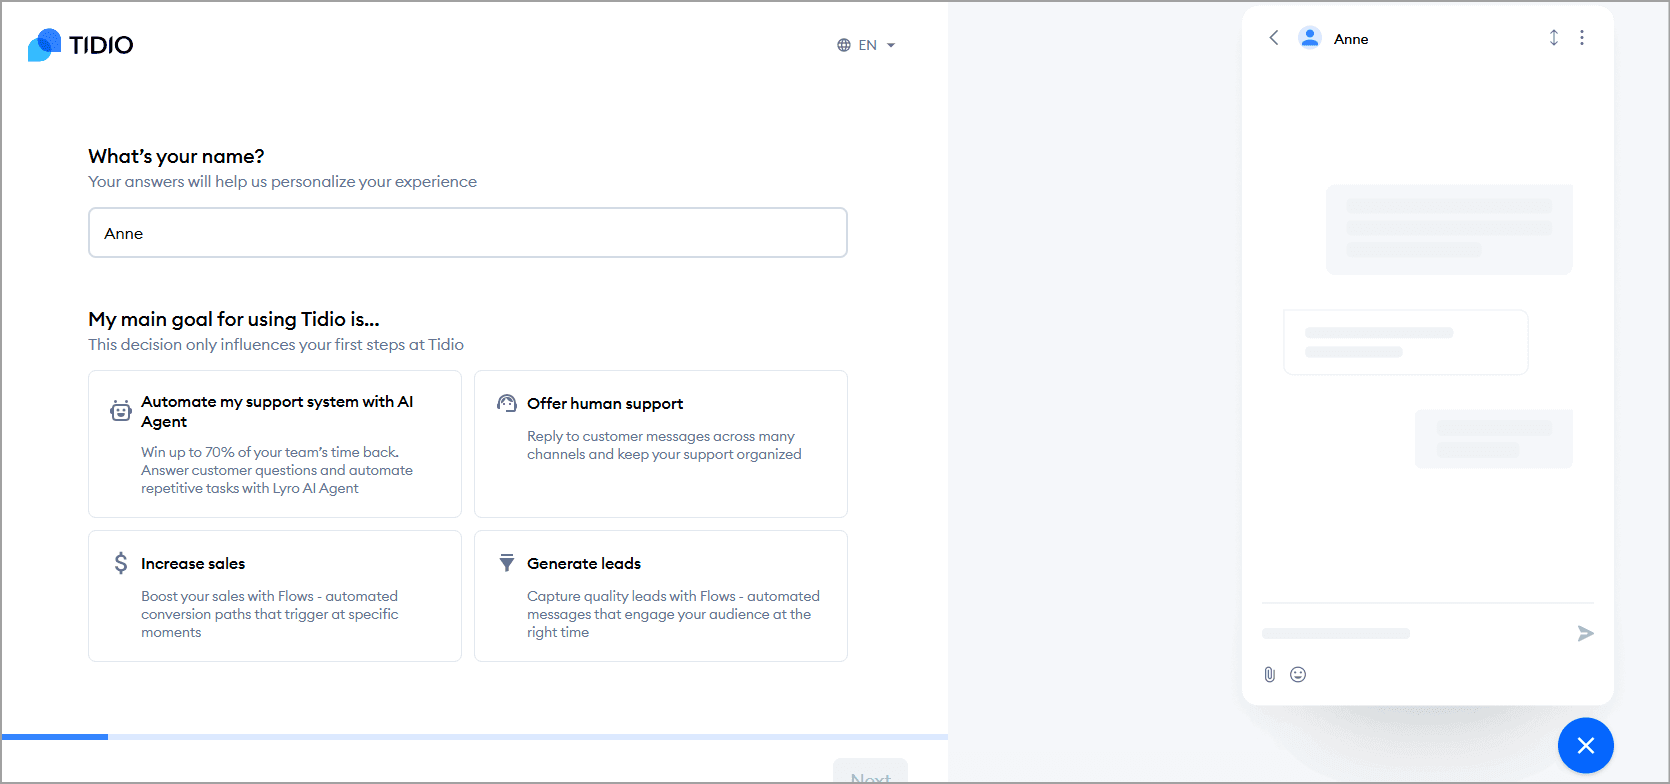
Task: Click the send message arrow icon
Action: pos(1585,633)
